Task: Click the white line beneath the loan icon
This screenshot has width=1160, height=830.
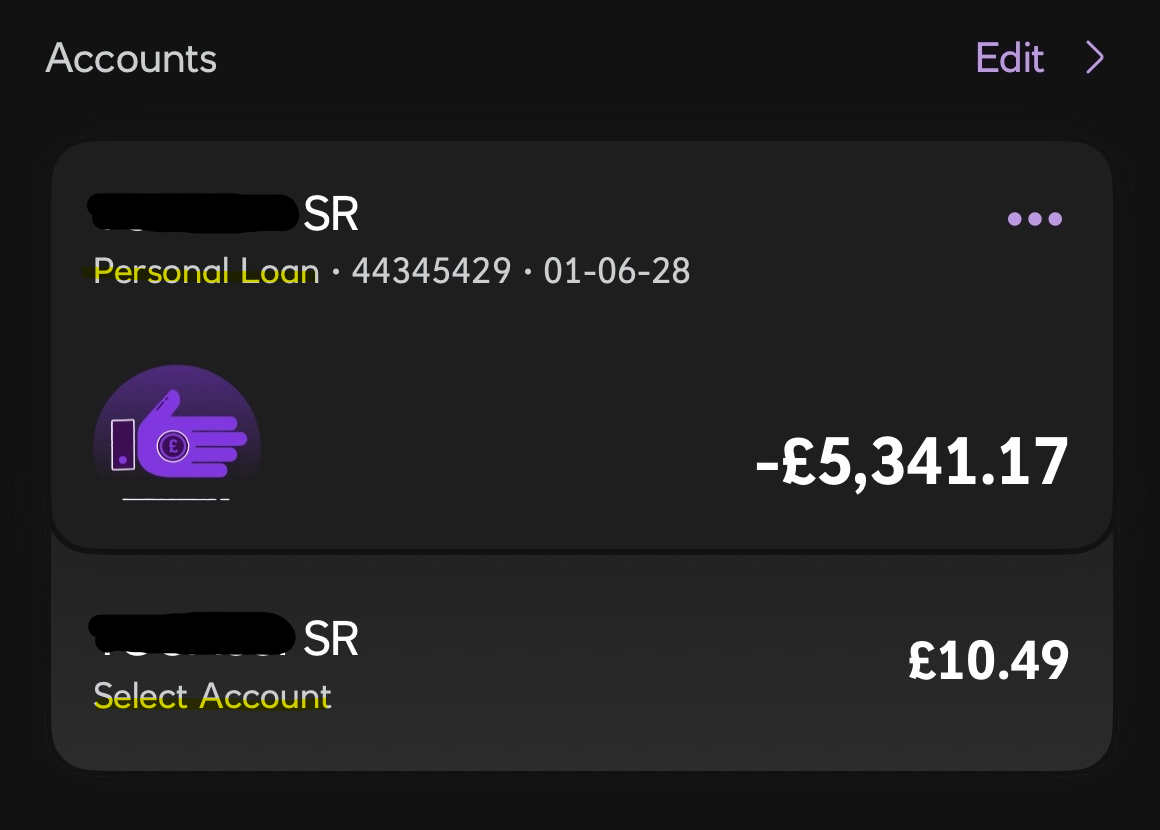Action: [176, 498]
